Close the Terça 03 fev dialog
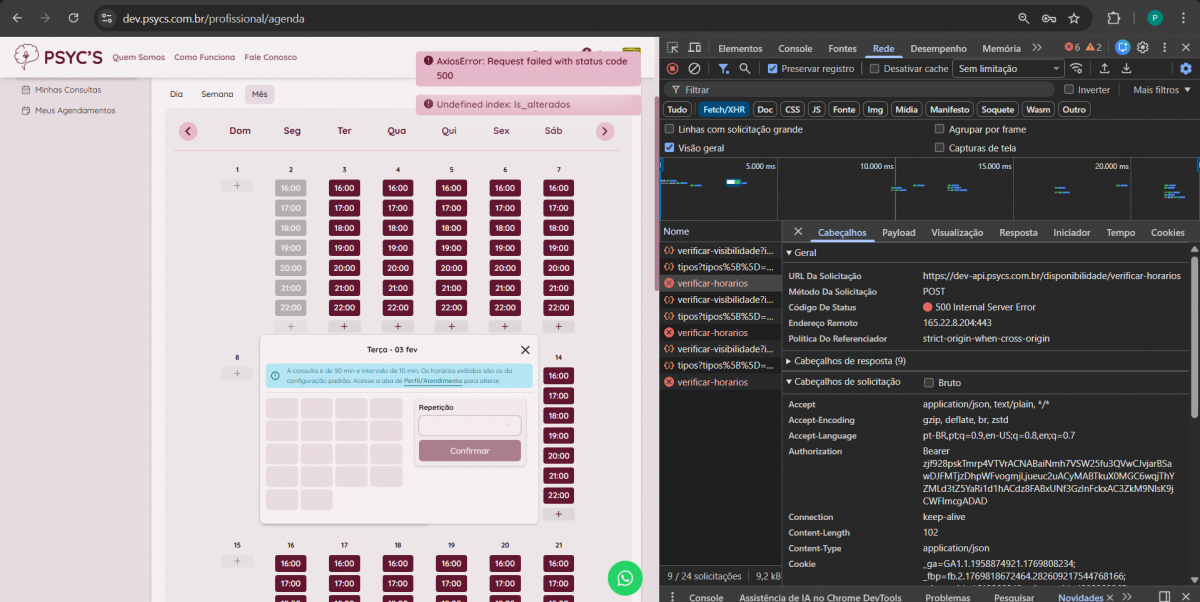The width and height of the screenshot is (1200, 602). pyautogui.click(x=525, y=350)
